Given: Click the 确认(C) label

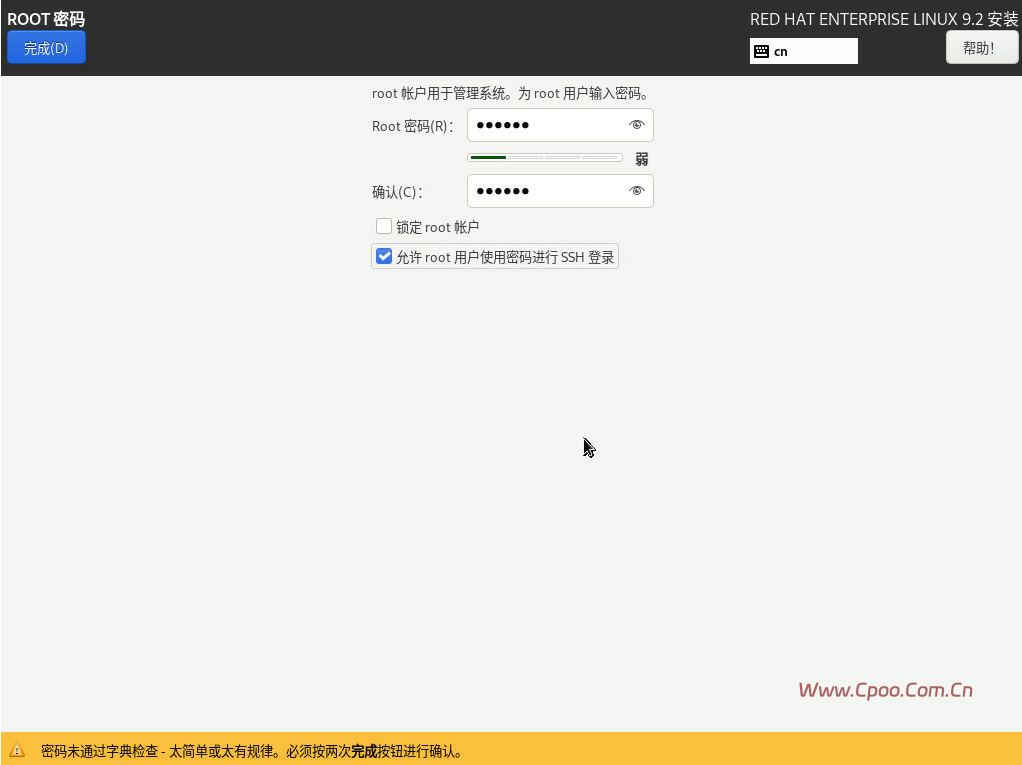Looking at the screenshot, I should click(397, 192).
